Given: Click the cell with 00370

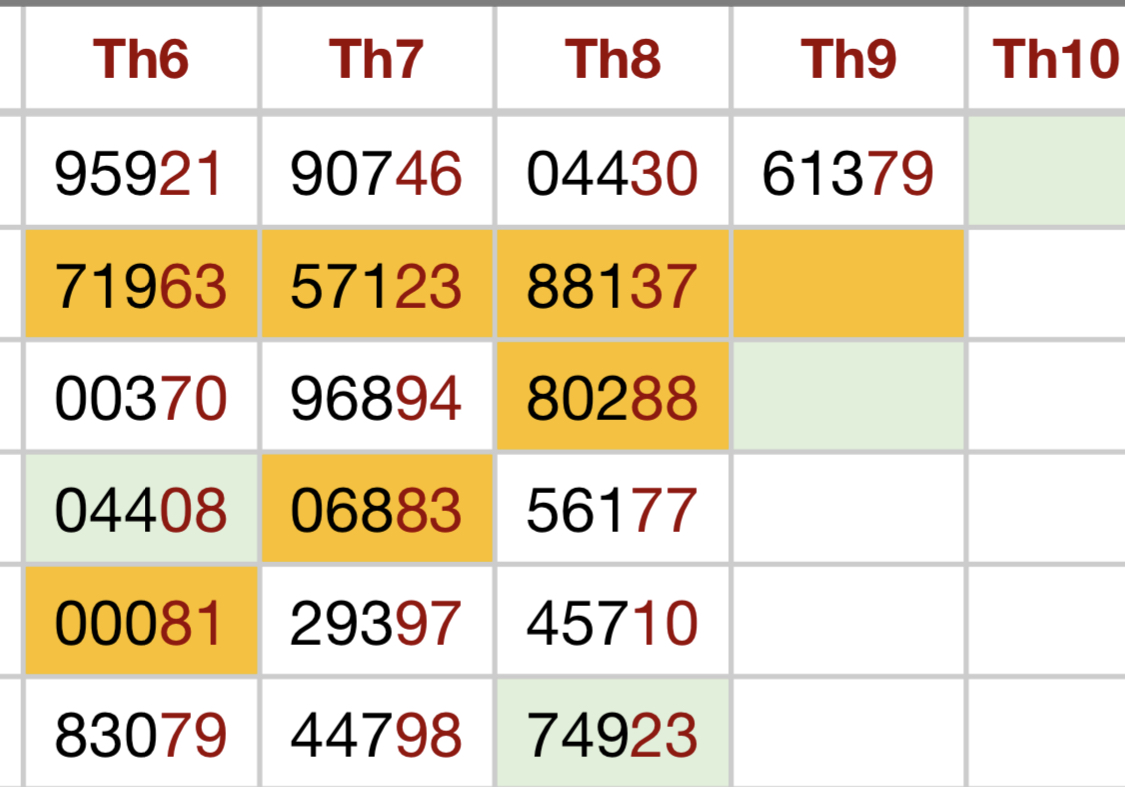Looking at the screenshot, I should pyautogui.click(x=141, y=398).
